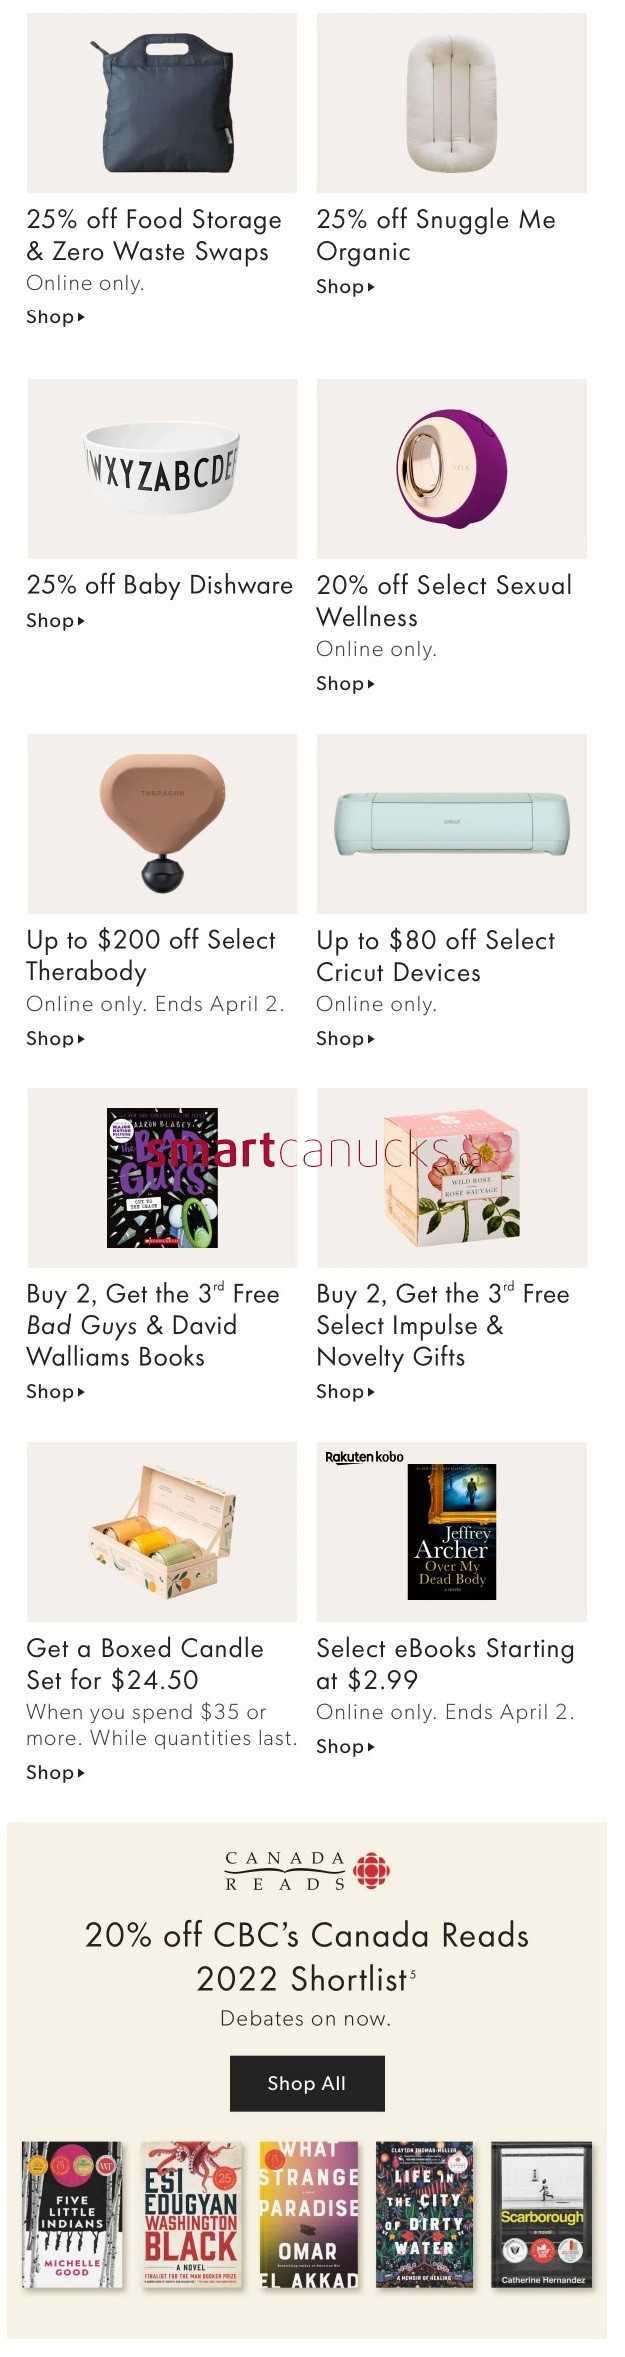This screenshot has height=2357, width=625.
Task: Click the Bad Guys book cover
Action: (x=162, y=1178)
